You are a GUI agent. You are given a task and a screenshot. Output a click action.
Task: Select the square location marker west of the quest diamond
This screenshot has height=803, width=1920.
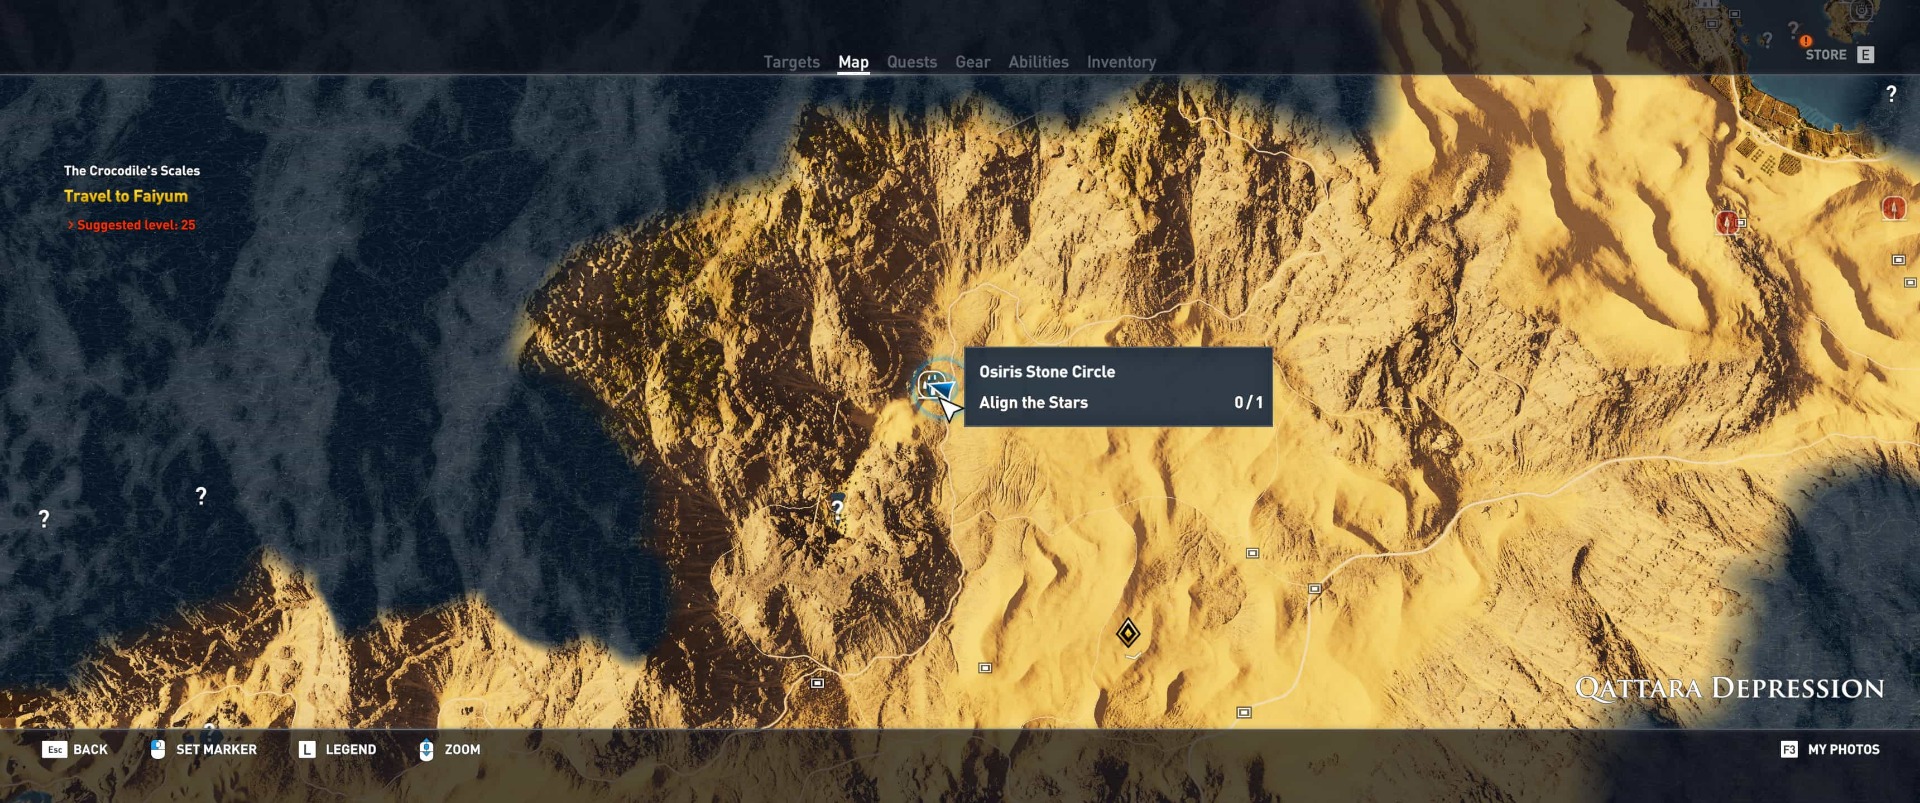(985, 668)
